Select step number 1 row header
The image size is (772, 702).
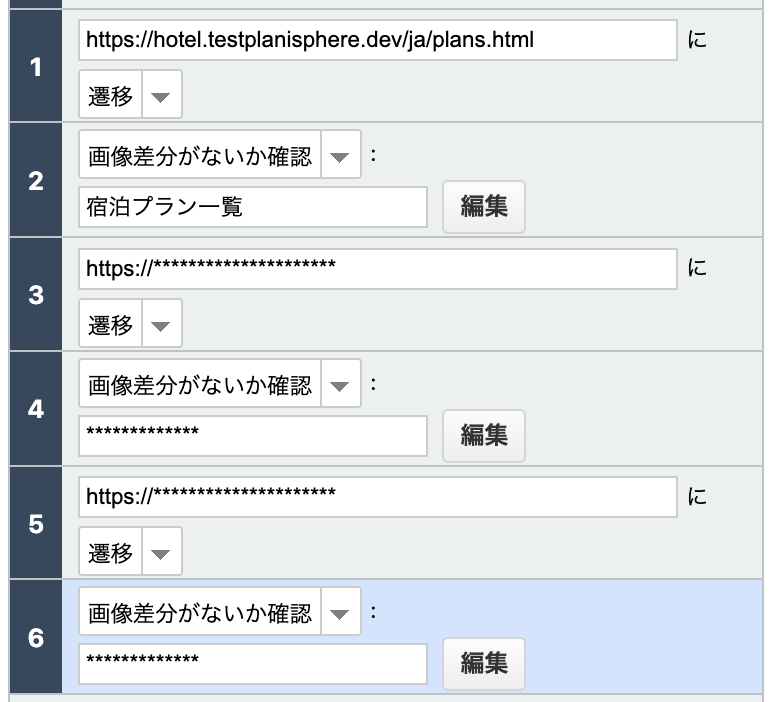(36, 66)
